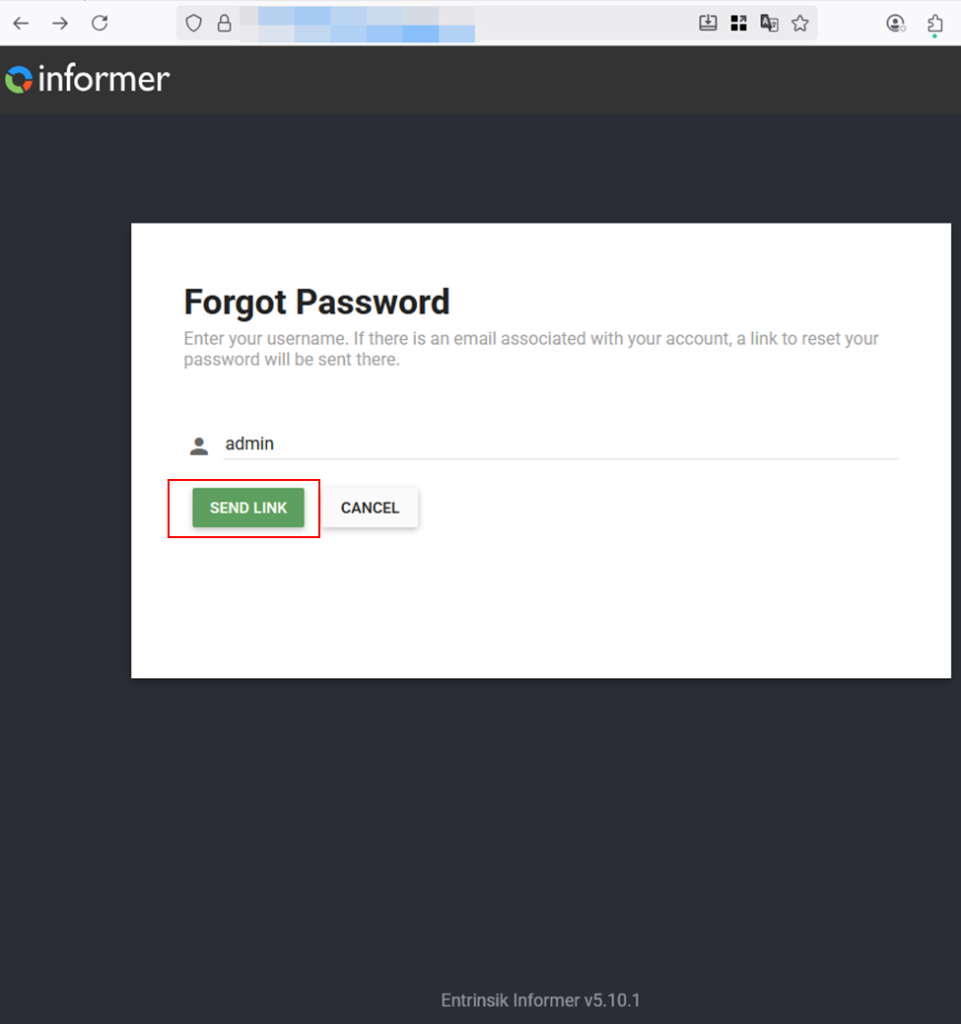Click the informer logo in header
This screenshot has height=1024, width=961.
(87, 79)
